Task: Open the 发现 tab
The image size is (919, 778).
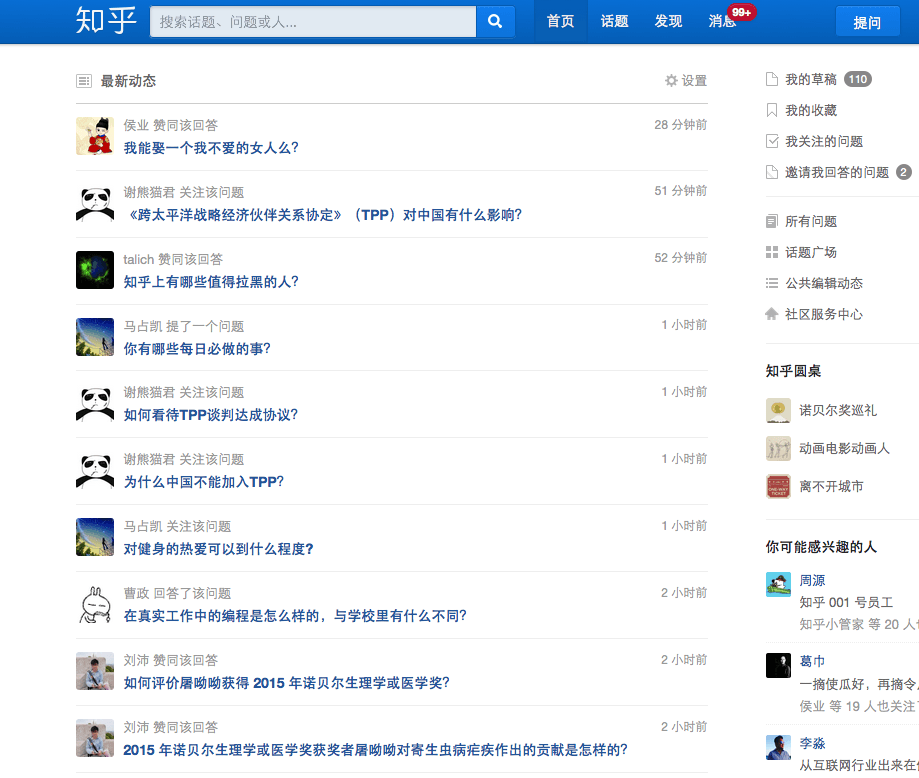Action: coord(668,20)
